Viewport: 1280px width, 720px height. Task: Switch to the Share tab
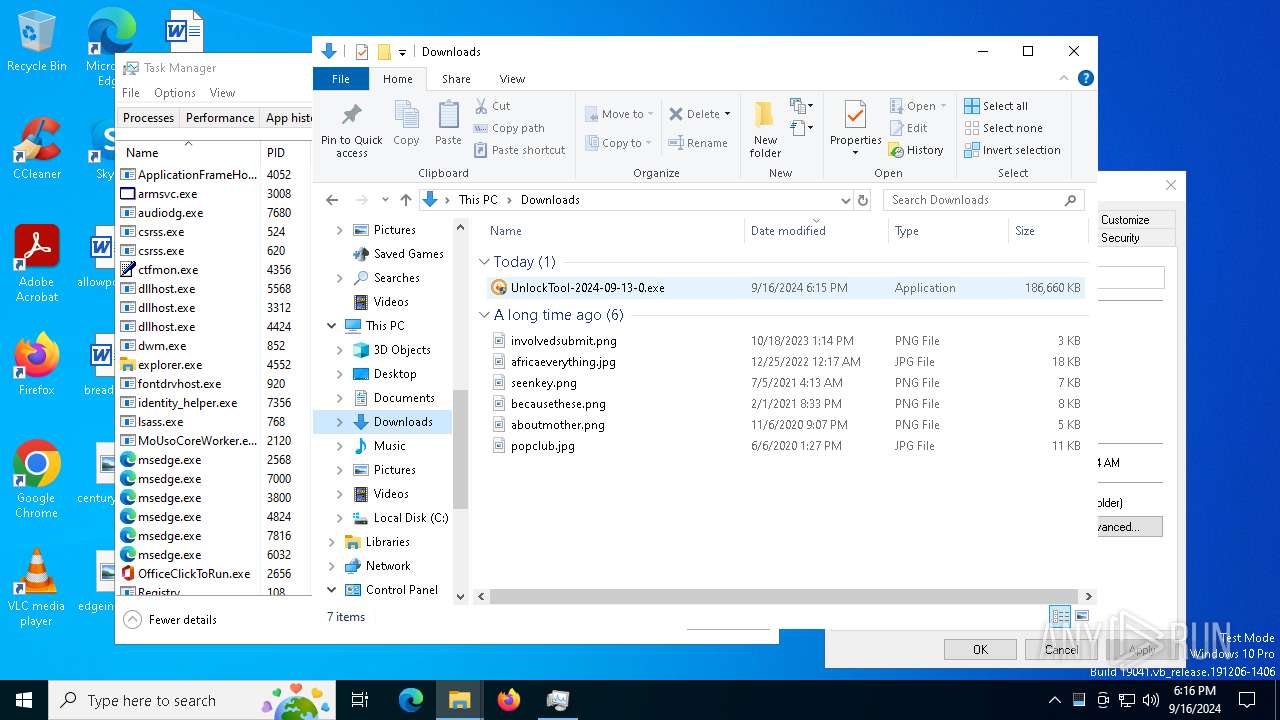coord(456,79)
